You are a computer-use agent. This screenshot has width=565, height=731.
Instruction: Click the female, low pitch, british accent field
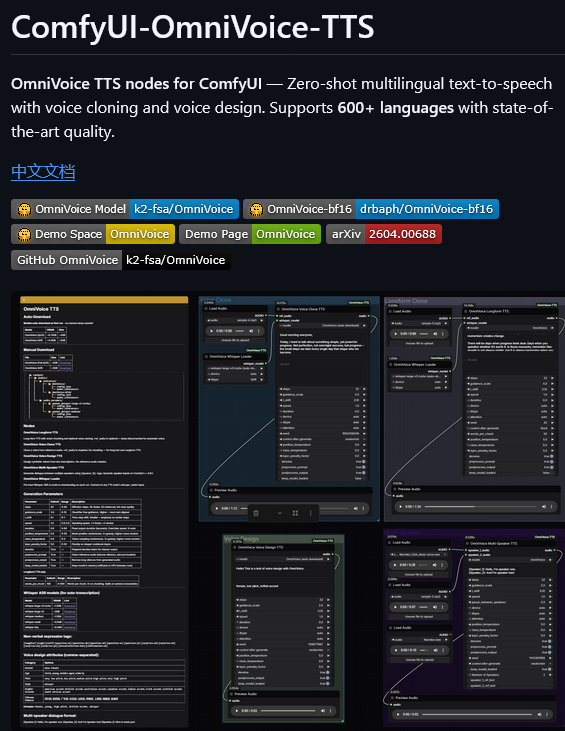[284, 586]
